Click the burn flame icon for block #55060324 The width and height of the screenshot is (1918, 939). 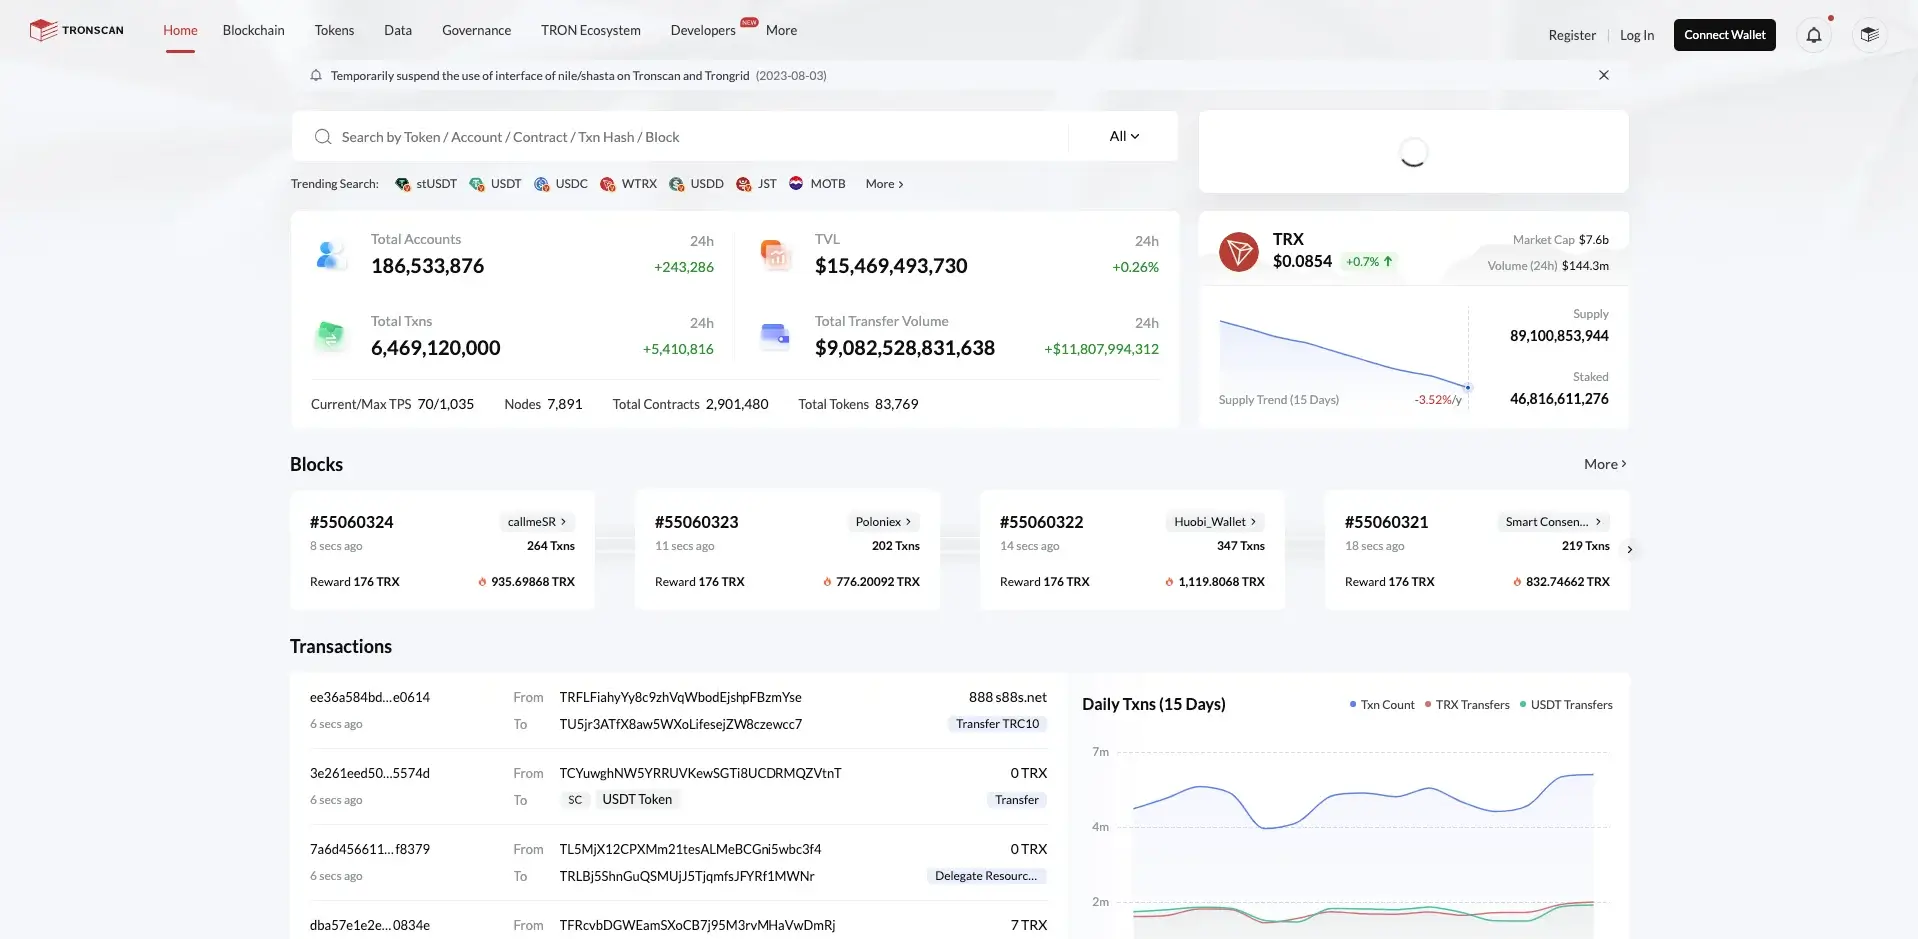pyautogui.click(x=482, y=582)
